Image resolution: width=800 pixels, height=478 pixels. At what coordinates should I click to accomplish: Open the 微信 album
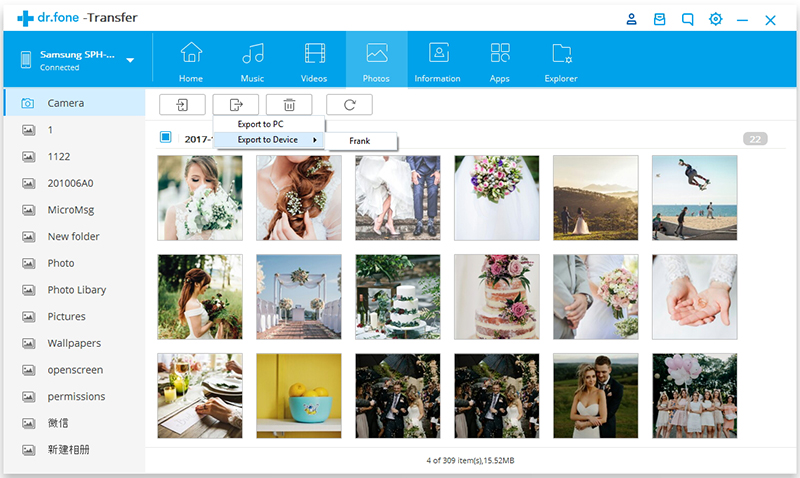(74, 423)
